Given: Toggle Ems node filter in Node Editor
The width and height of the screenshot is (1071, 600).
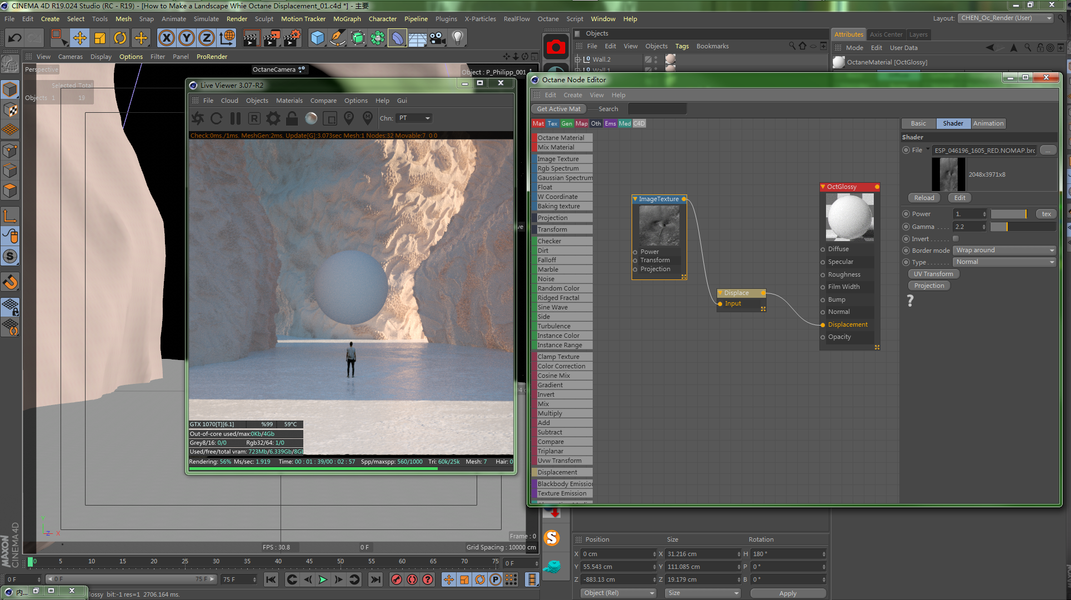Looking at the screenshot, I should click(610, 124).
